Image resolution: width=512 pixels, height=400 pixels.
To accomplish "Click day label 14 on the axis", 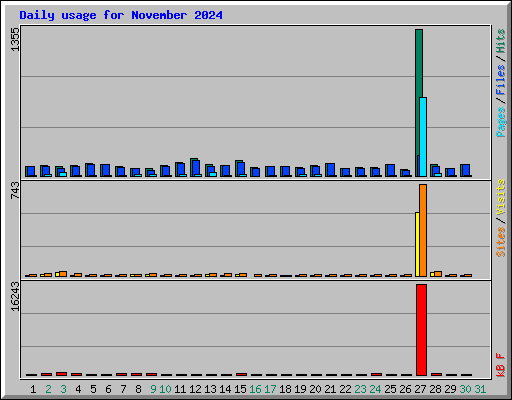I will (225, 389).
